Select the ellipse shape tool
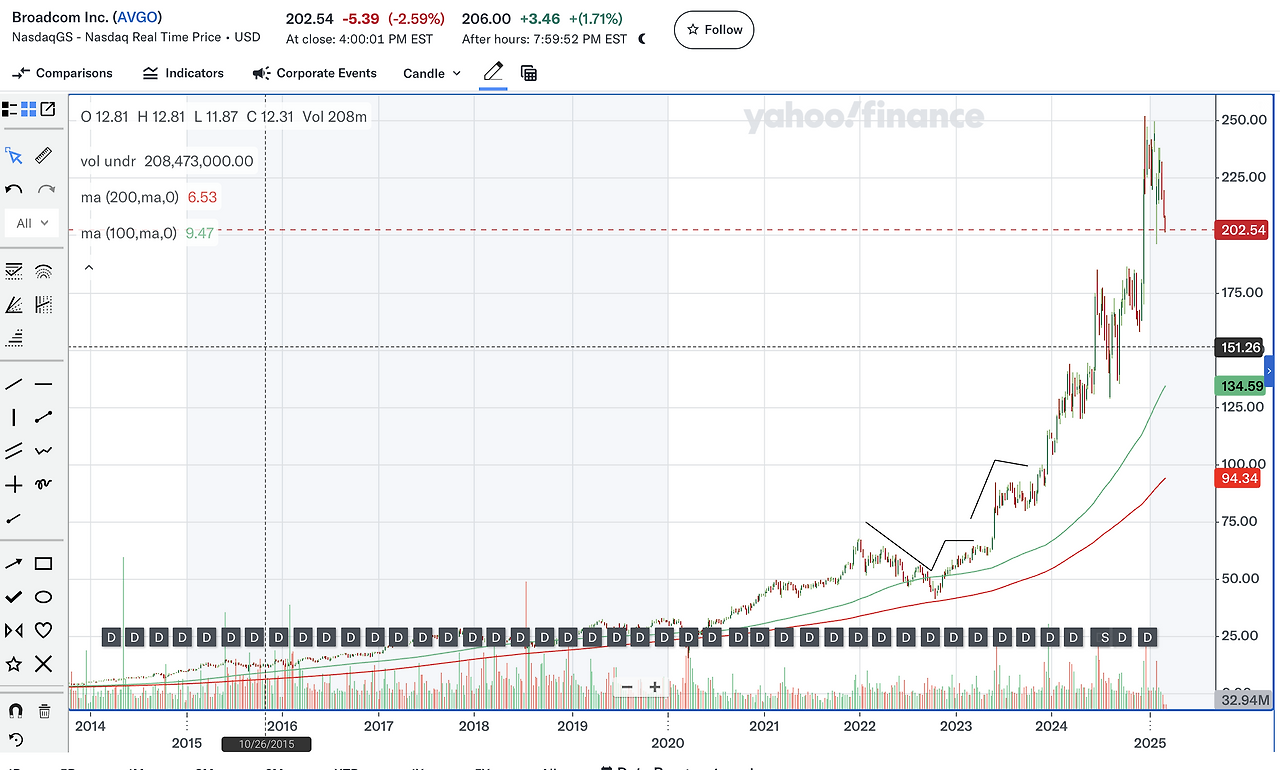This screenshot has width=1280, height=770. click(44, 597)
